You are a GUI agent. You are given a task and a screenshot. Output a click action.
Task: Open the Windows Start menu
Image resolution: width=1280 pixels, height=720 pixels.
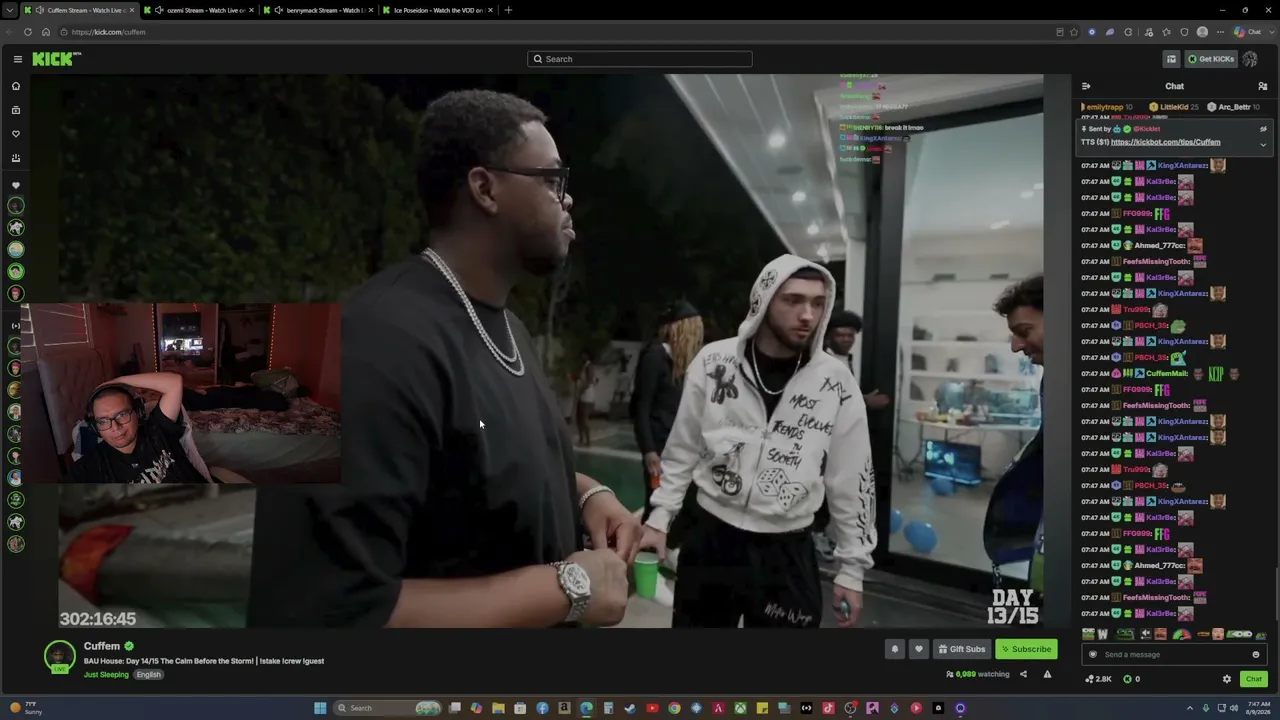point(320,708)
